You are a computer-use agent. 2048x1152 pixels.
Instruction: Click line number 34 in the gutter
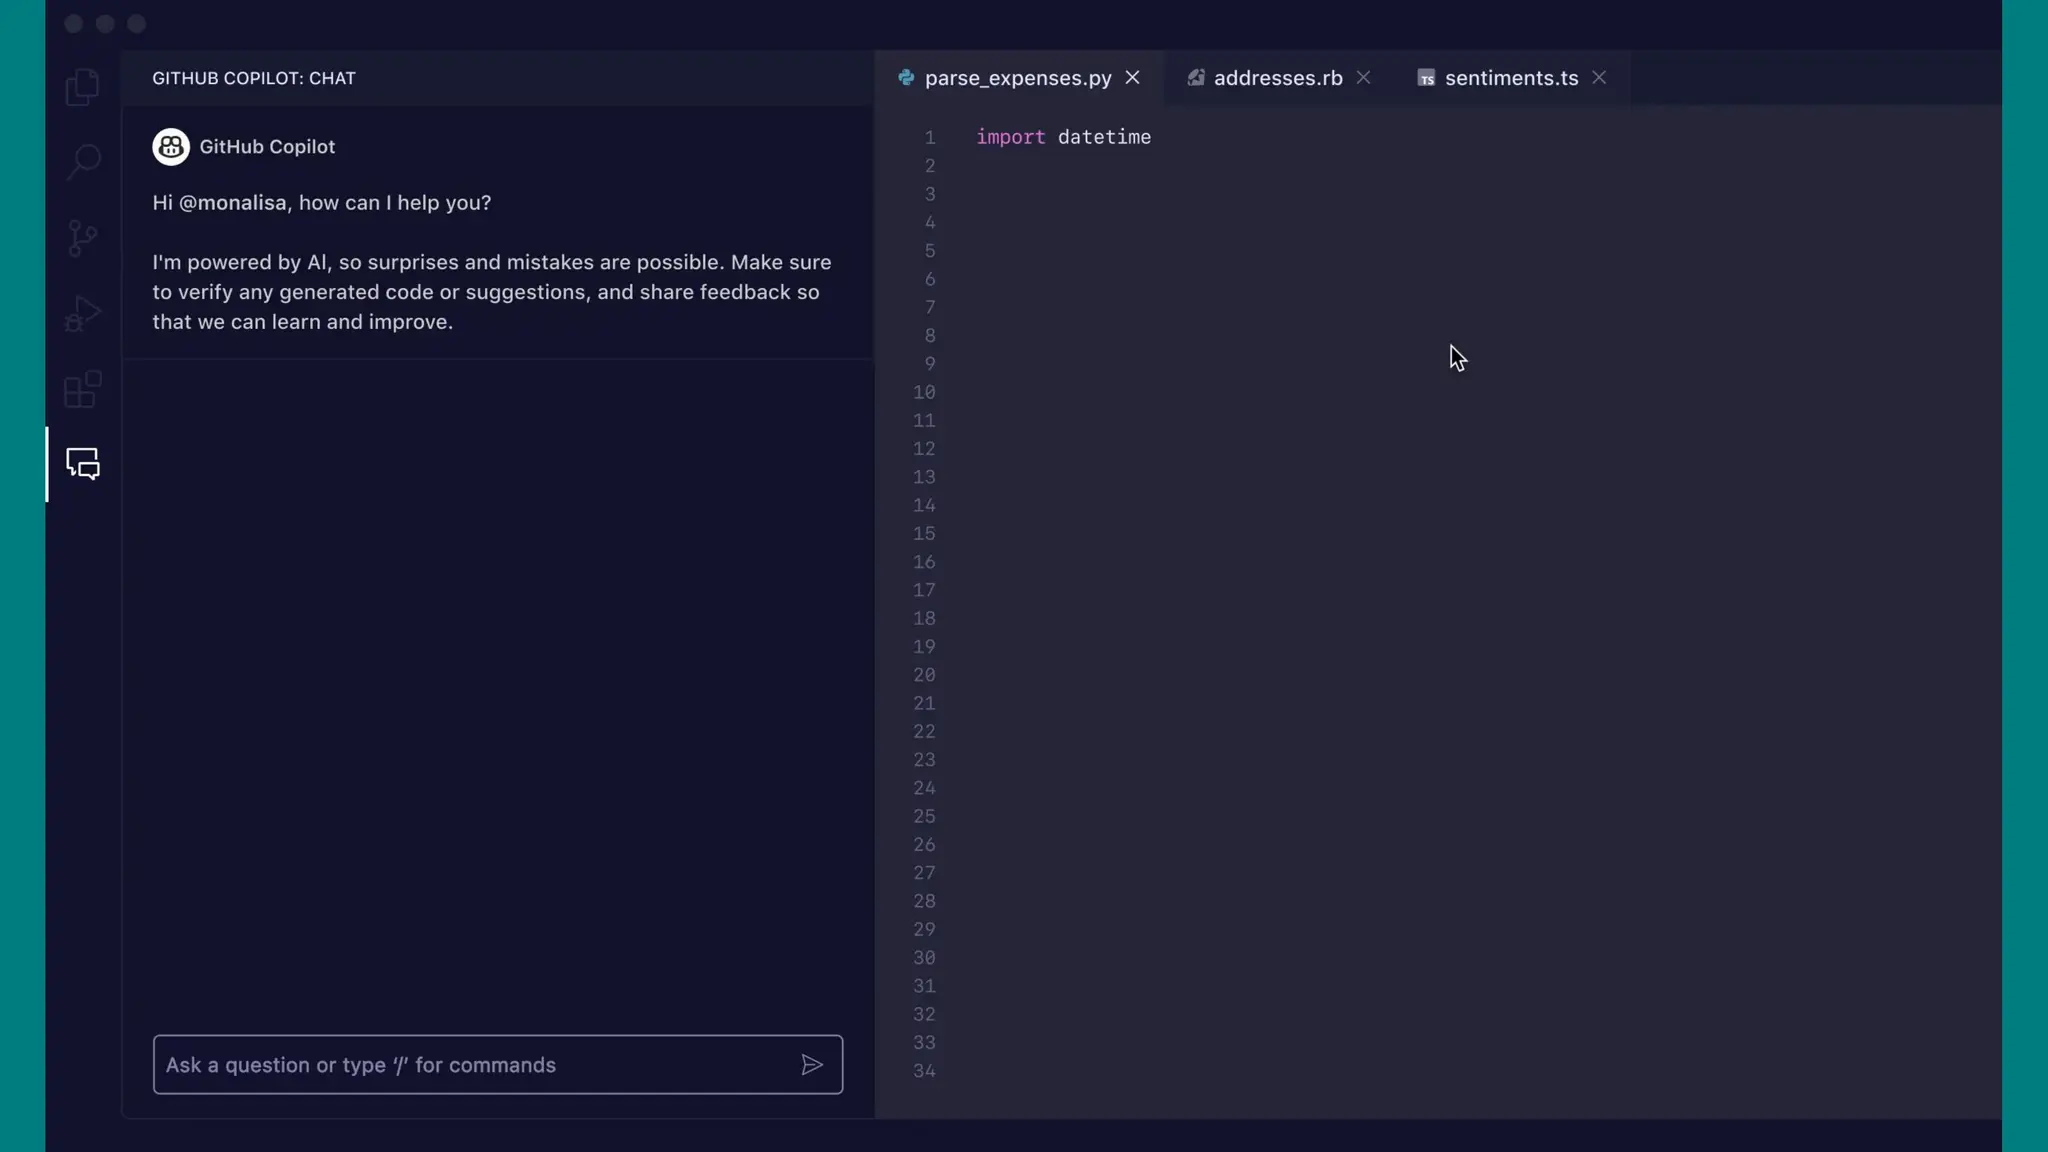924,1071
